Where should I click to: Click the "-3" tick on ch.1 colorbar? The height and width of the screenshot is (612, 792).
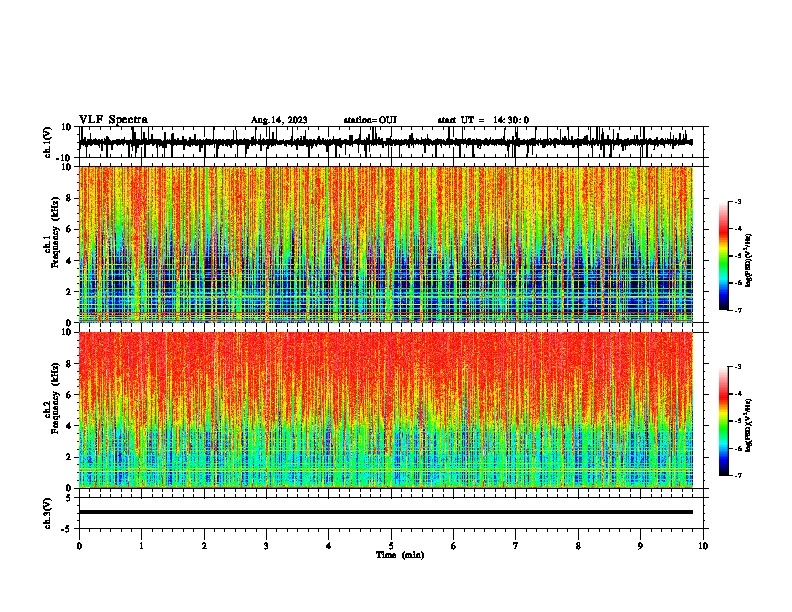pyautogui.click(x=738, y=201)
